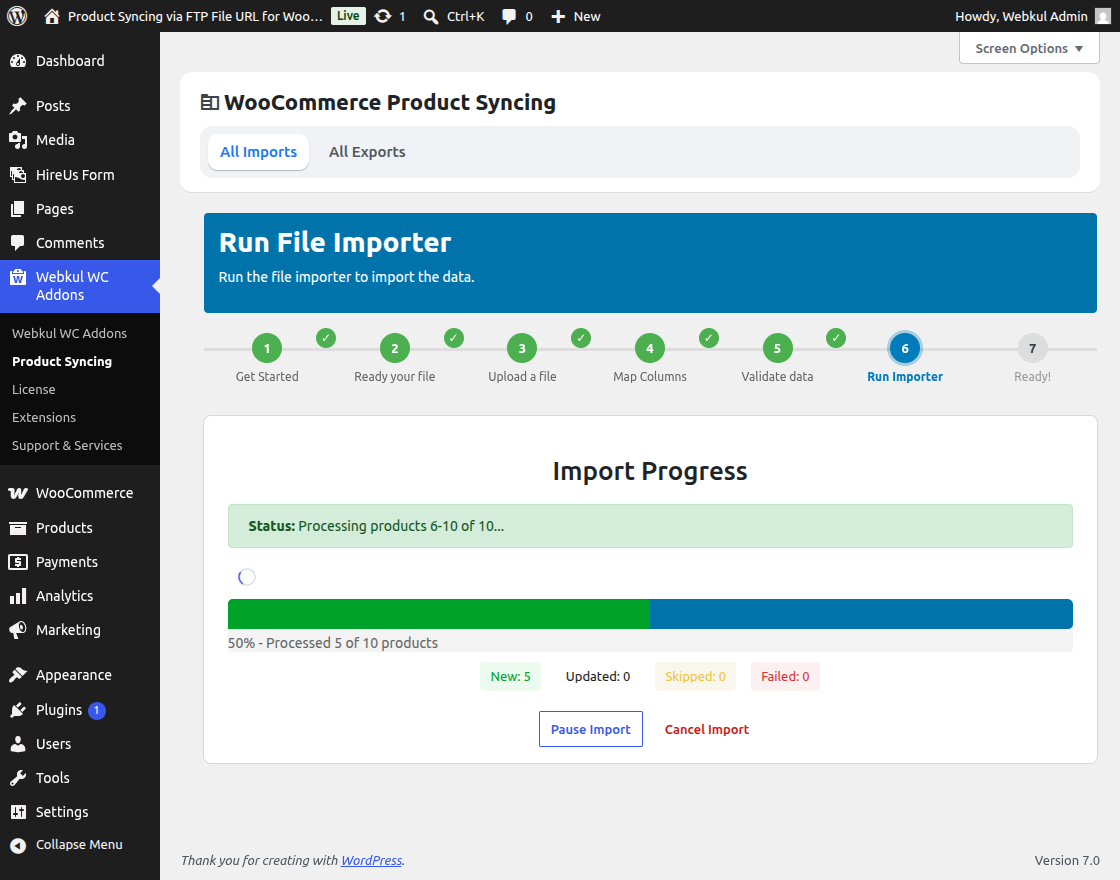1120x880 pixels.
Task: Open Webkul WC Addons submenu link
Action: point(69,334)
